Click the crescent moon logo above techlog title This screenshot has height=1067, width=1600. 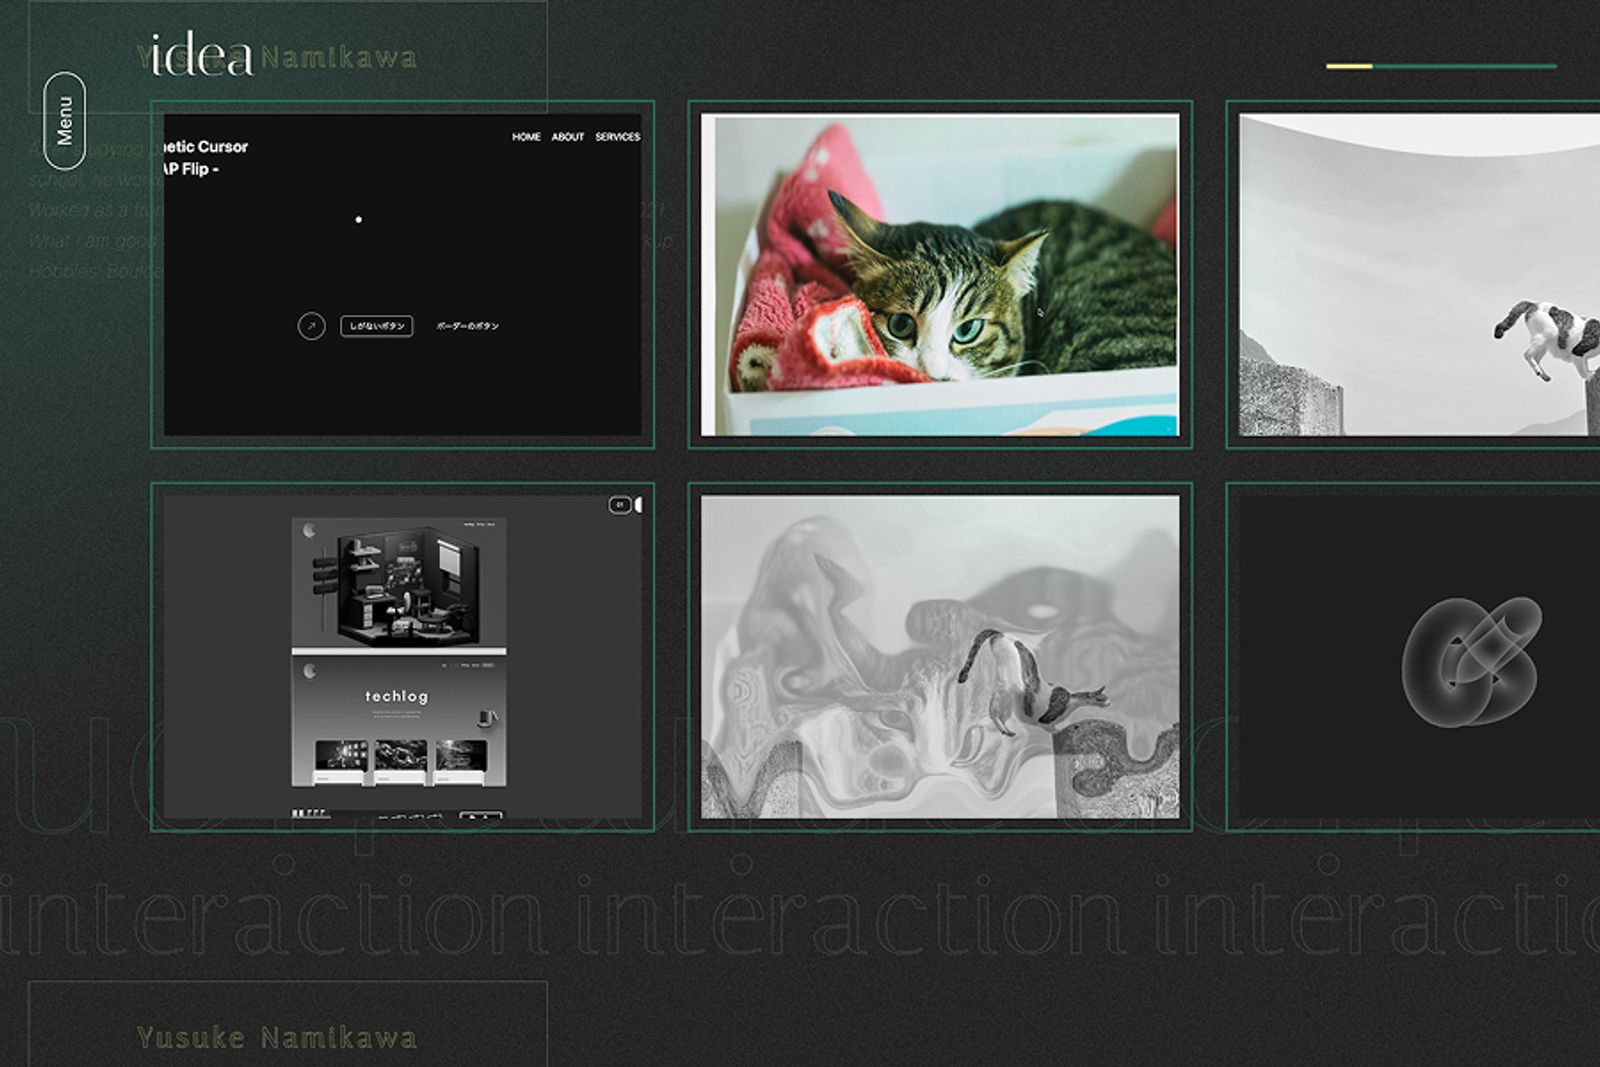point(310,671)
